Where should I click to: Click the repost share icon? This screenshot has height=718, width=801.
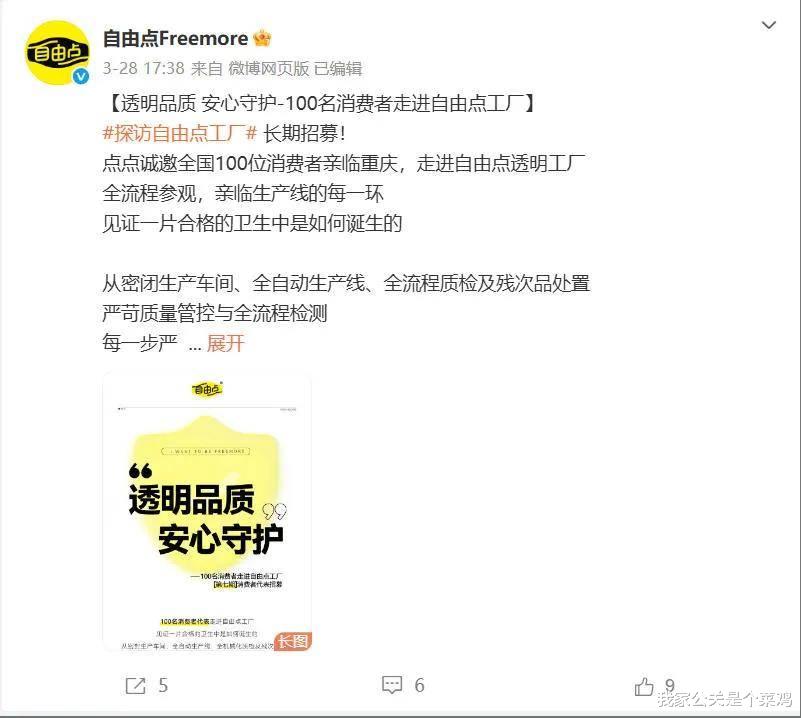[x=136, y=685]
